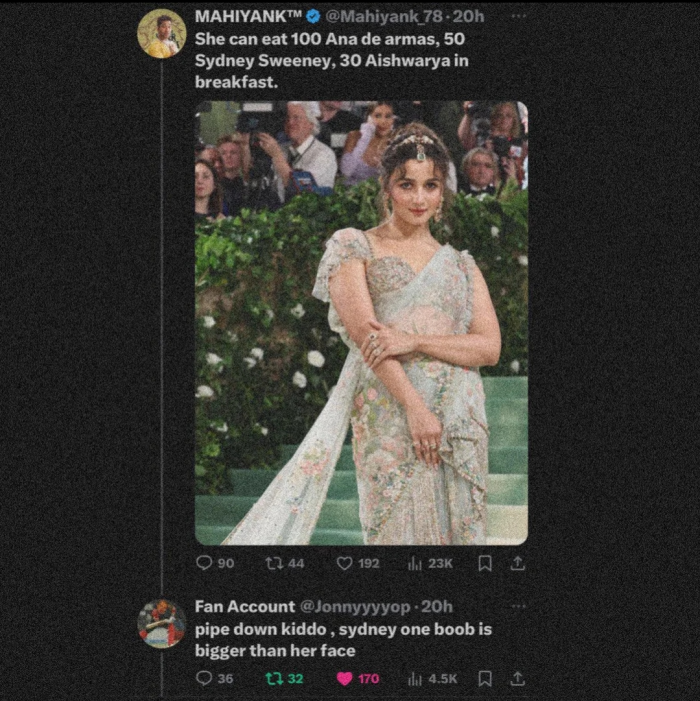Image resolution: width=700 pixels, height=701 pixels.
Task: Click the Fan Account display name
Action: pos(244,606)
